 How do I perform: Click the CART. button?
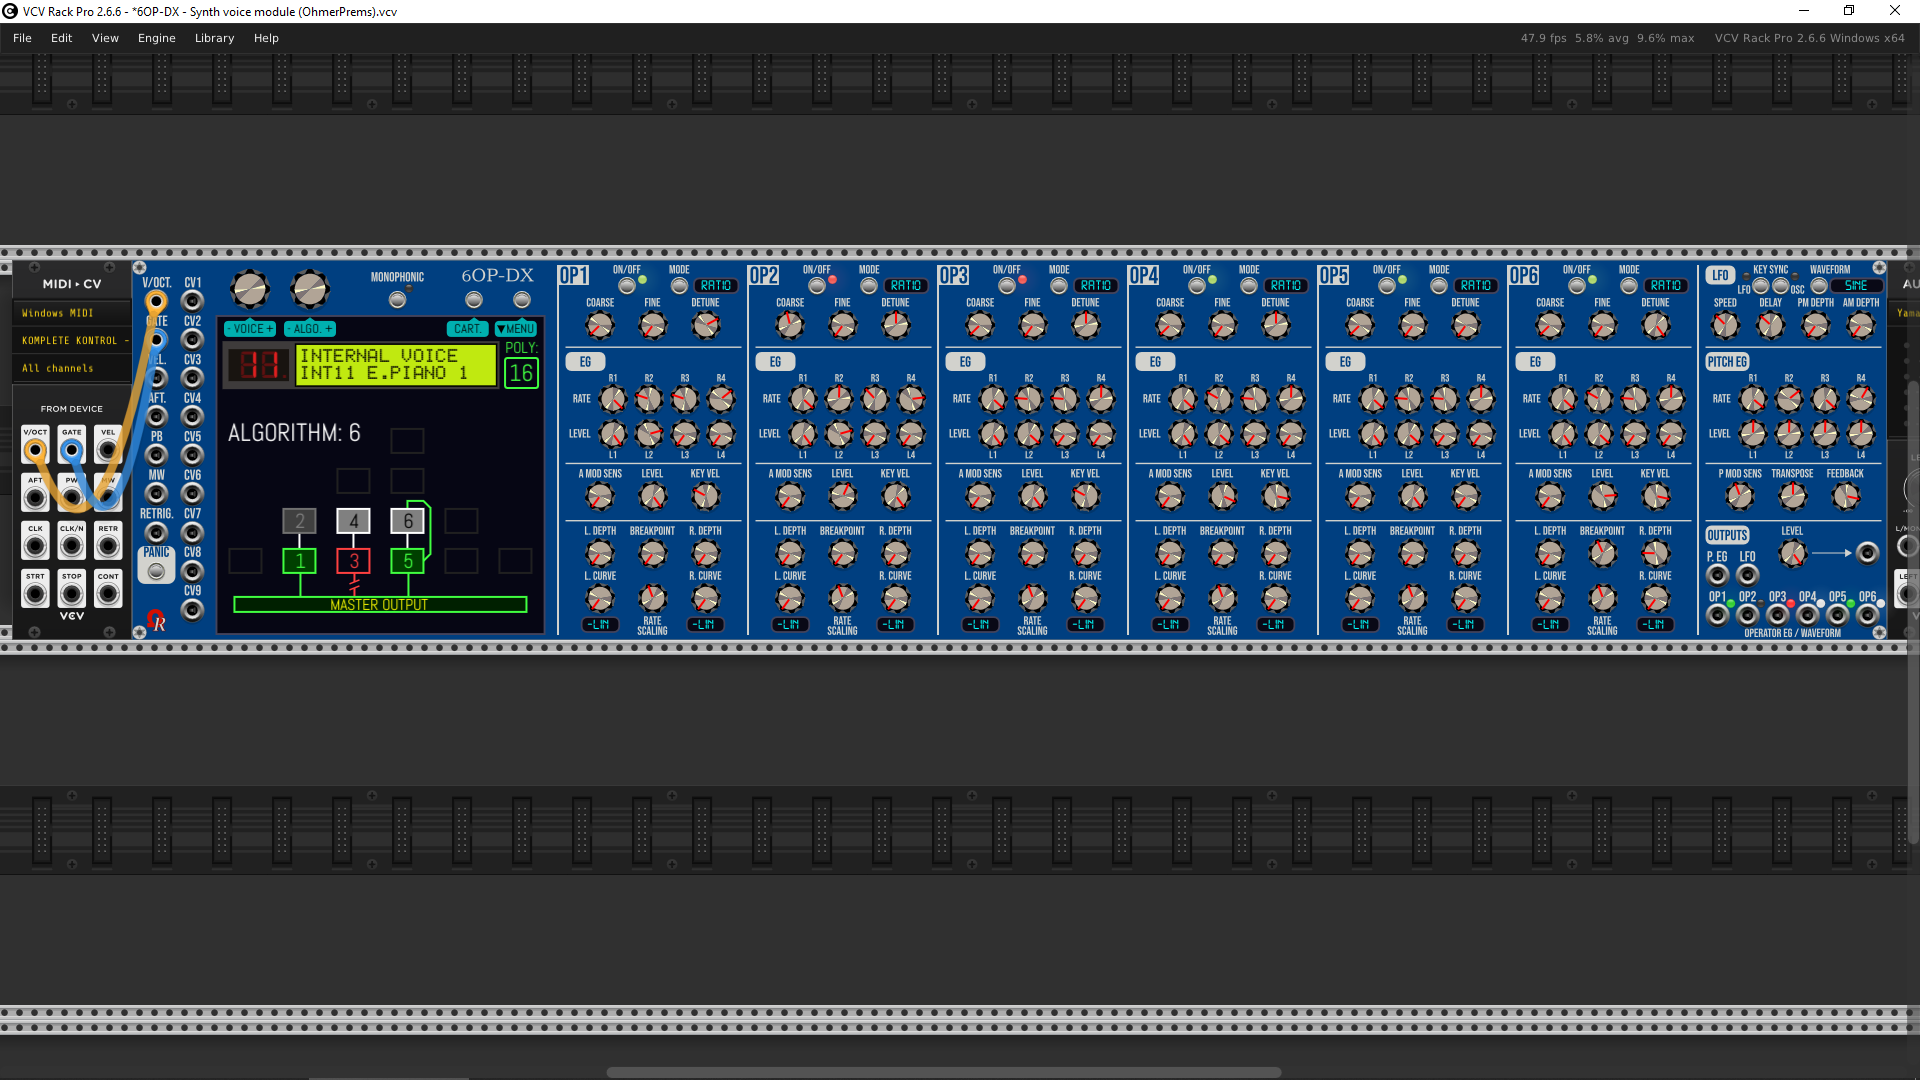467,328
